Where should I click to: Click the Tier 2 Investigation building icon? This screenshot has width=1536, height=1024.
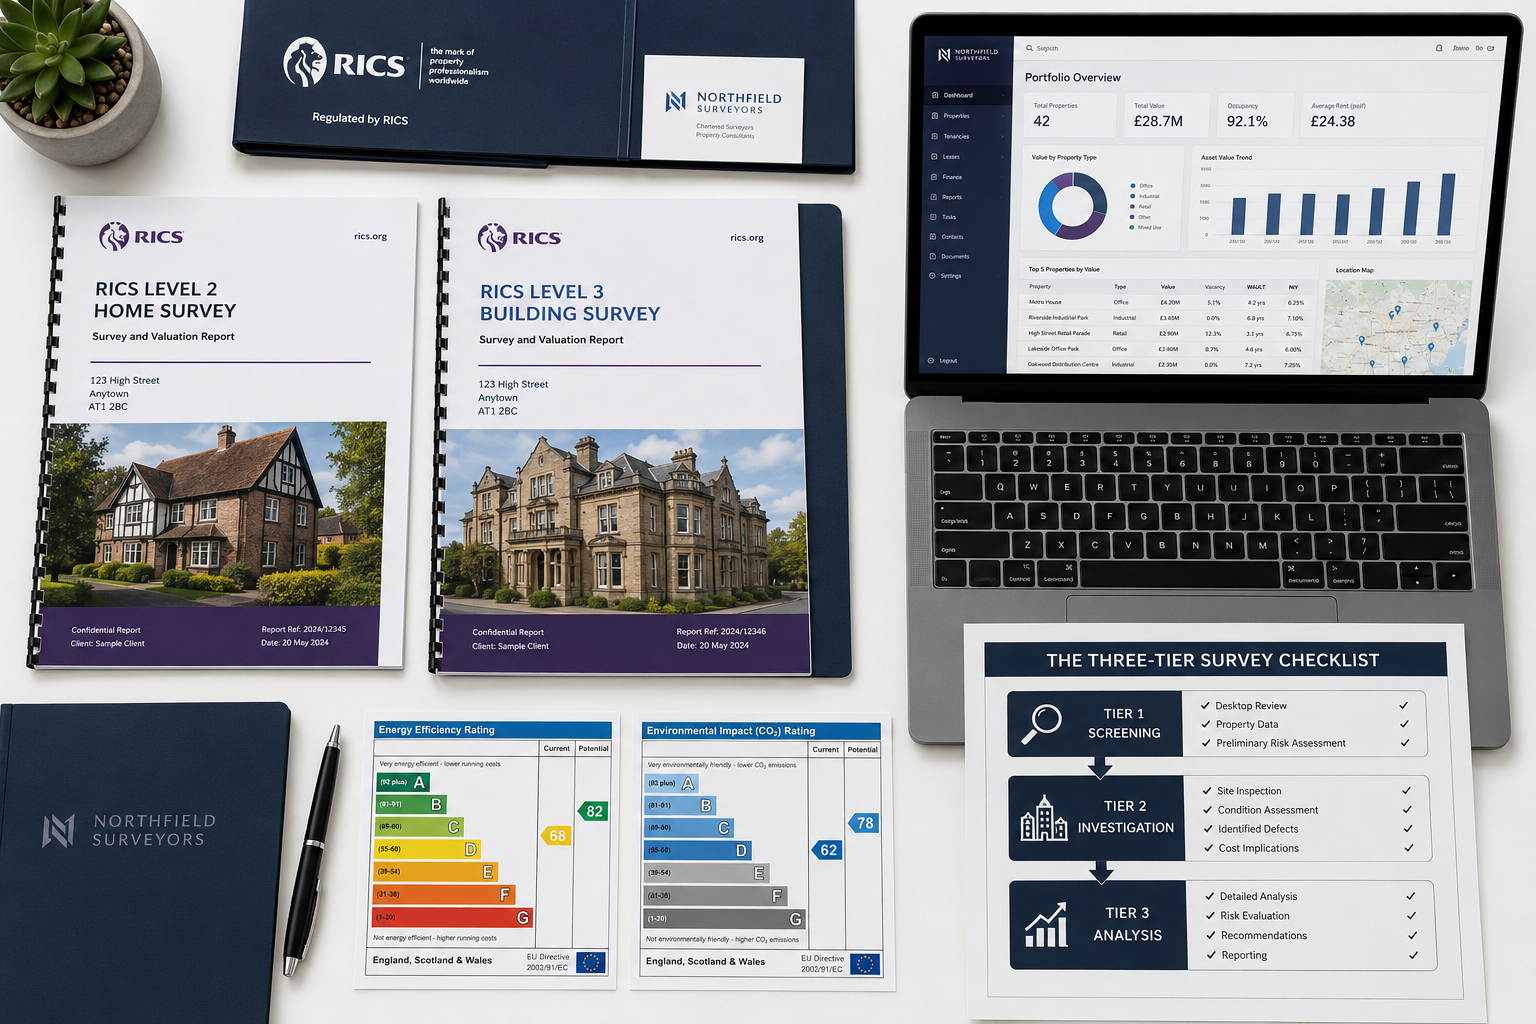coord(1043,817)
